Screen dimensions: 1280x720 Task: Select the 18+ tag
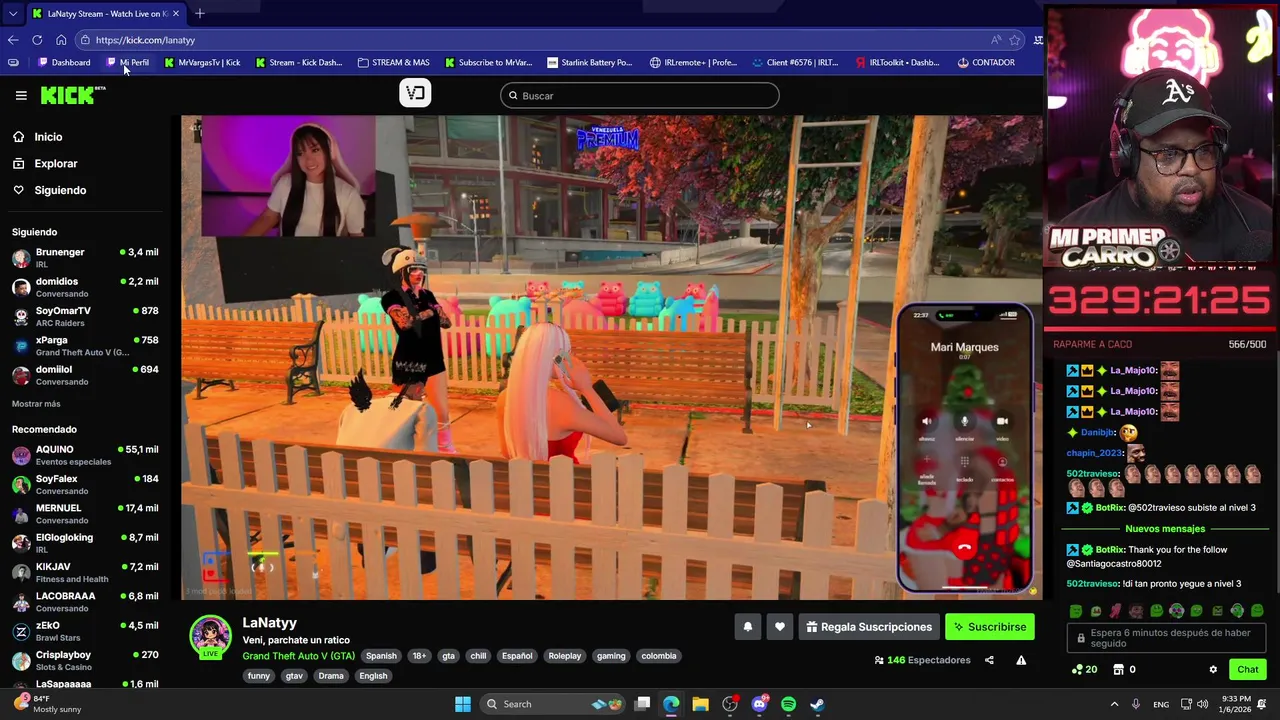[419, 656]
